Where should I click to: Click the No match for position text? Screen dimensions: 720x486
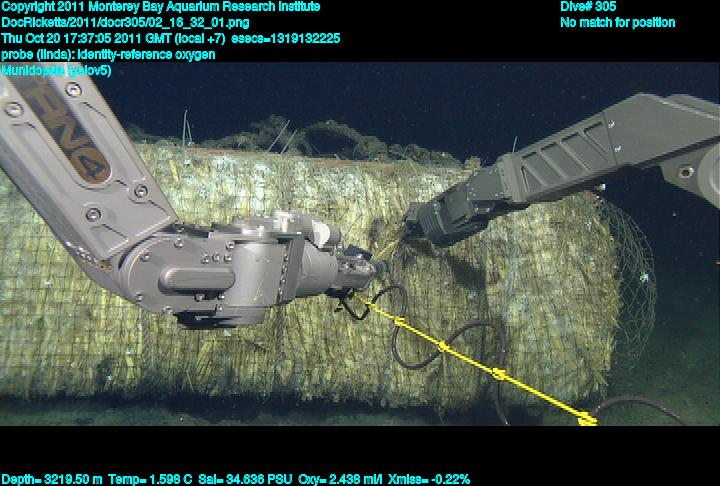point(618,23)
